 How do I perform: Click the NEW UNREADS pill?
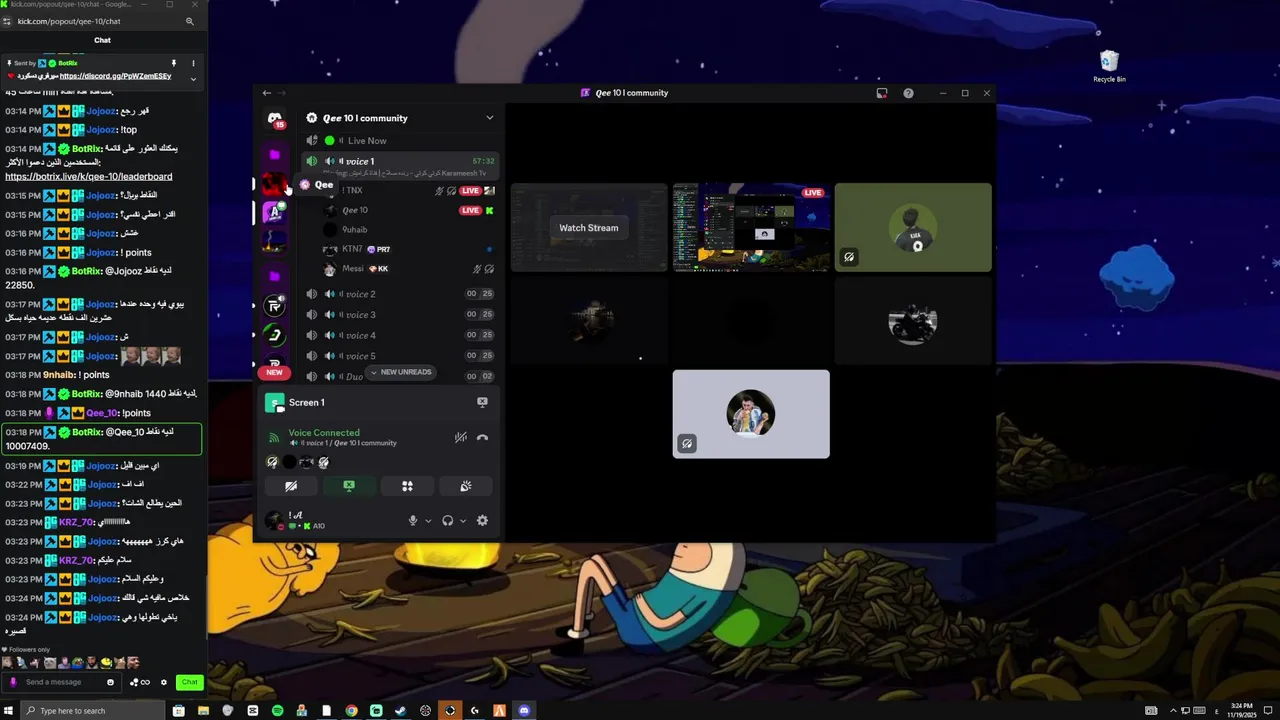point(400,372)
